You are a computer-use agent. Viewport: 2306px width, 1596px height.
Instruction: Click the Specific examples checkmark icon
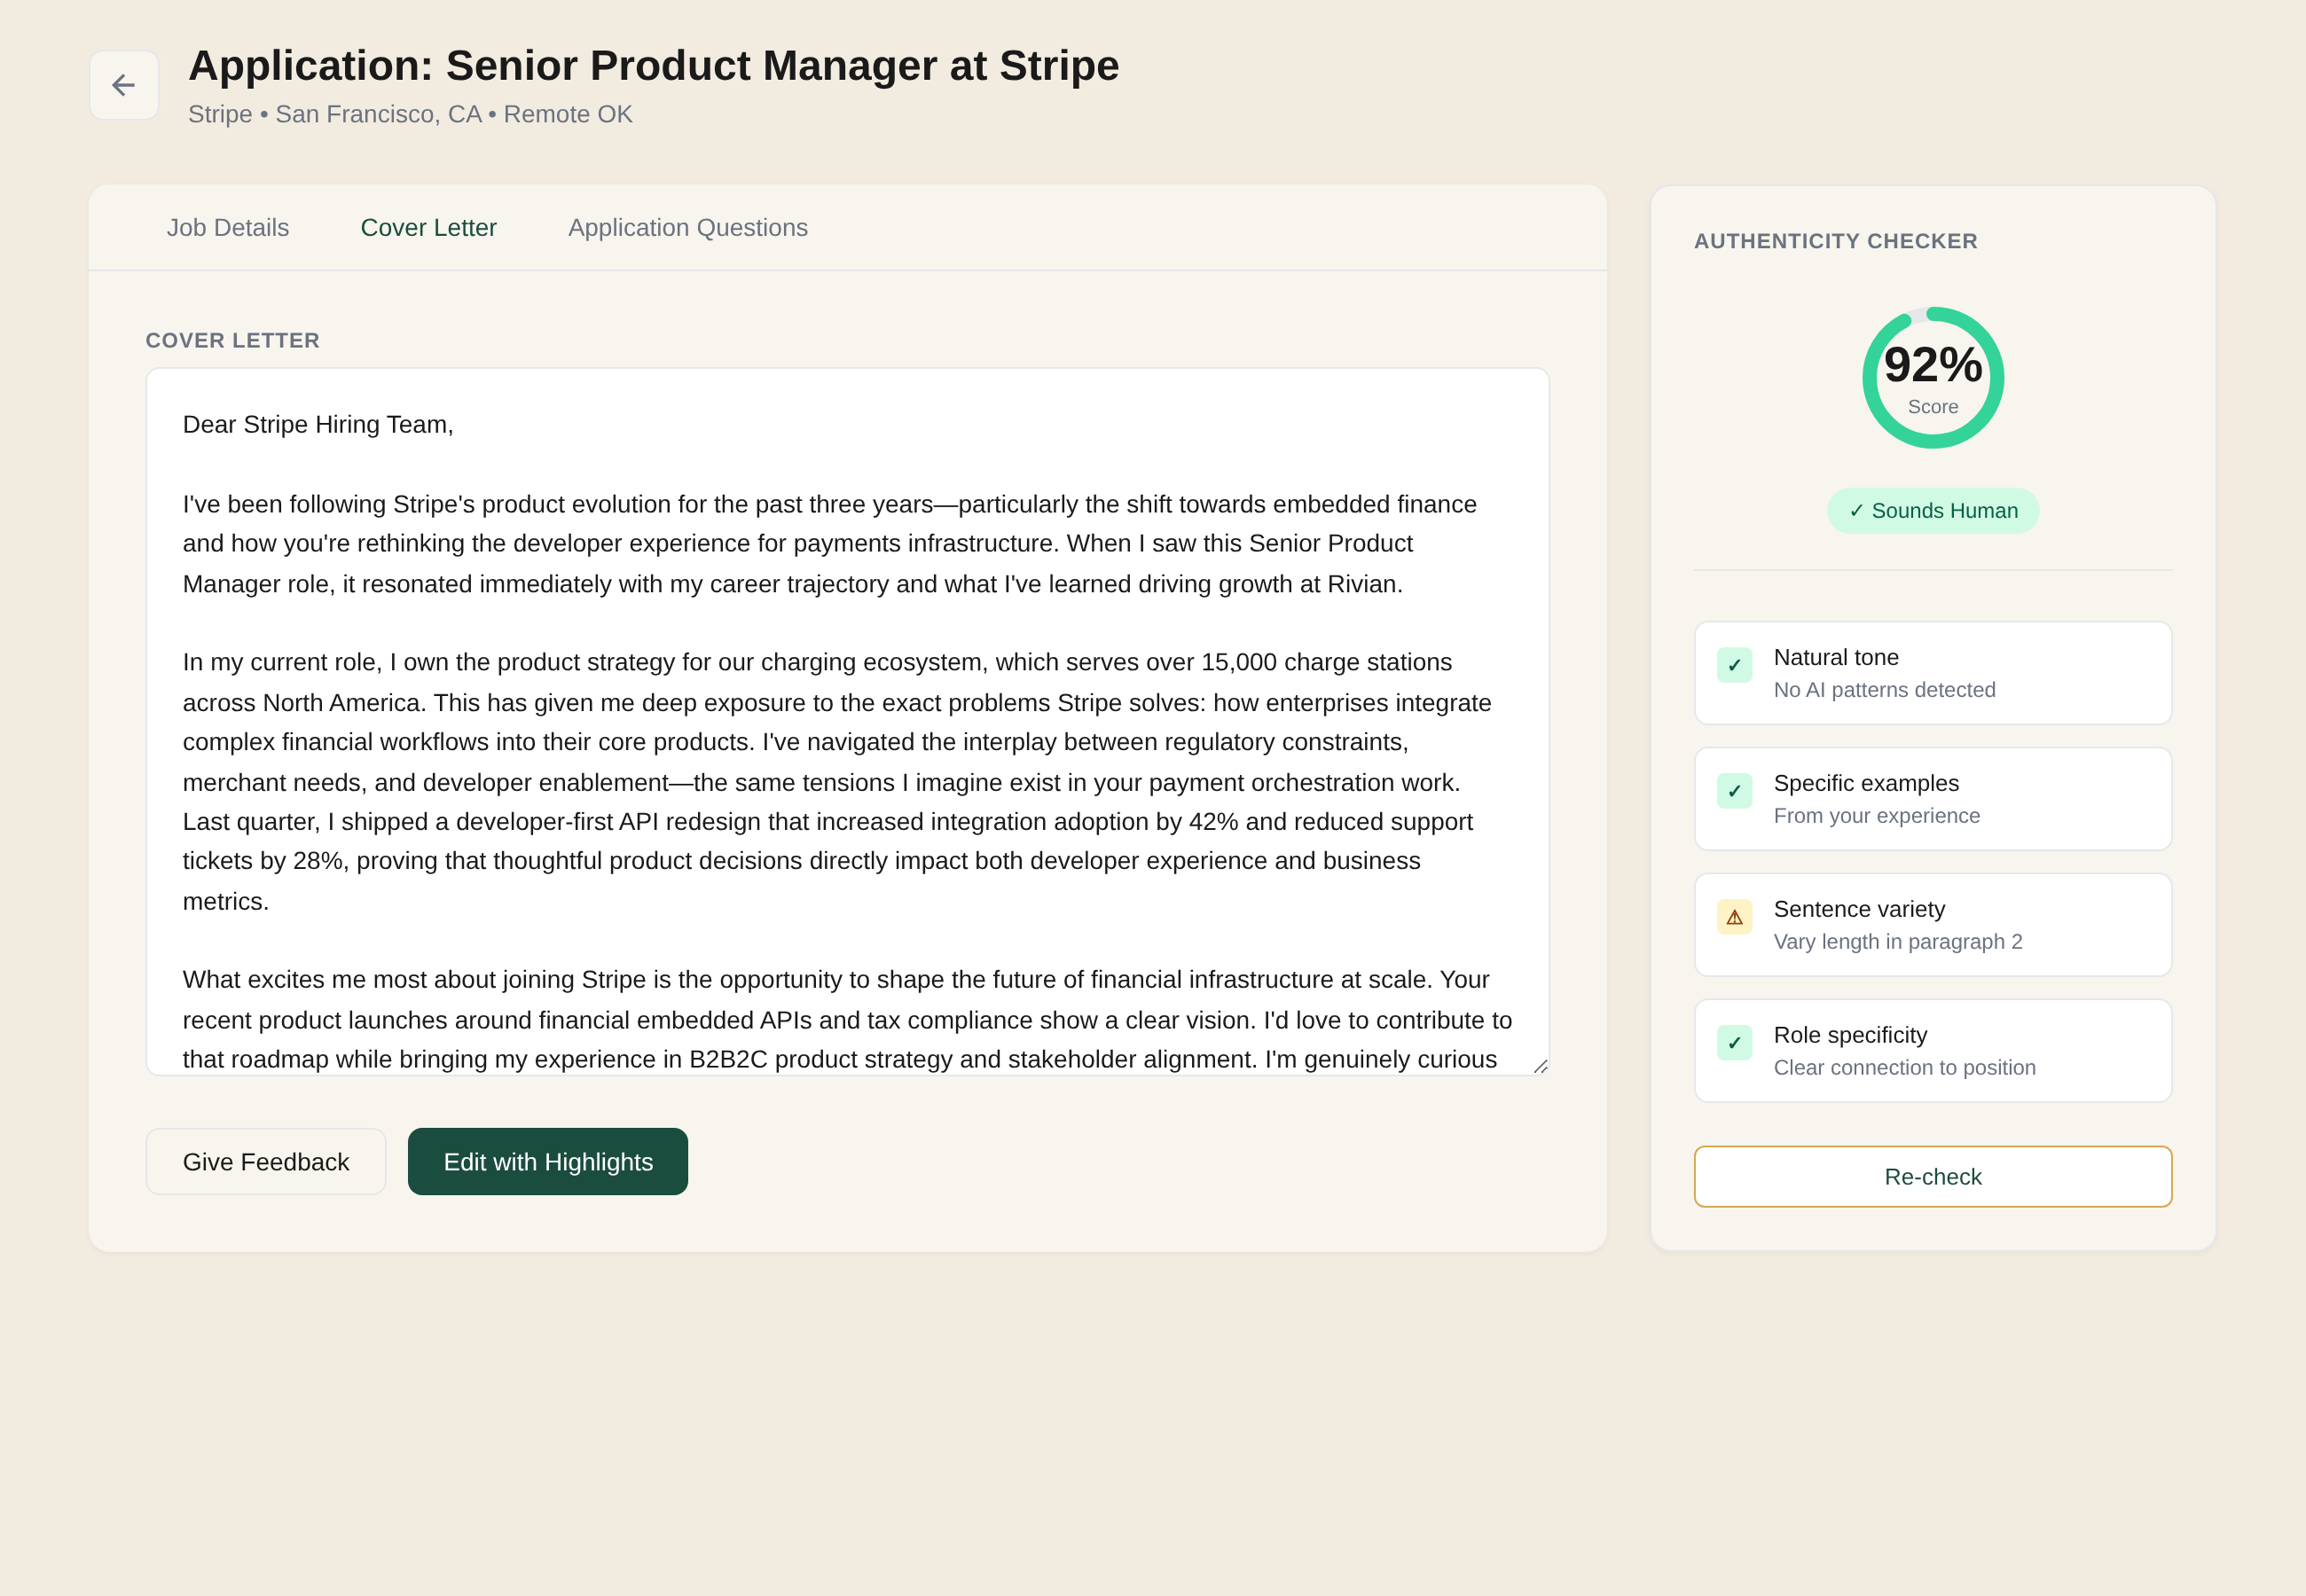[x=1734, y=791]
